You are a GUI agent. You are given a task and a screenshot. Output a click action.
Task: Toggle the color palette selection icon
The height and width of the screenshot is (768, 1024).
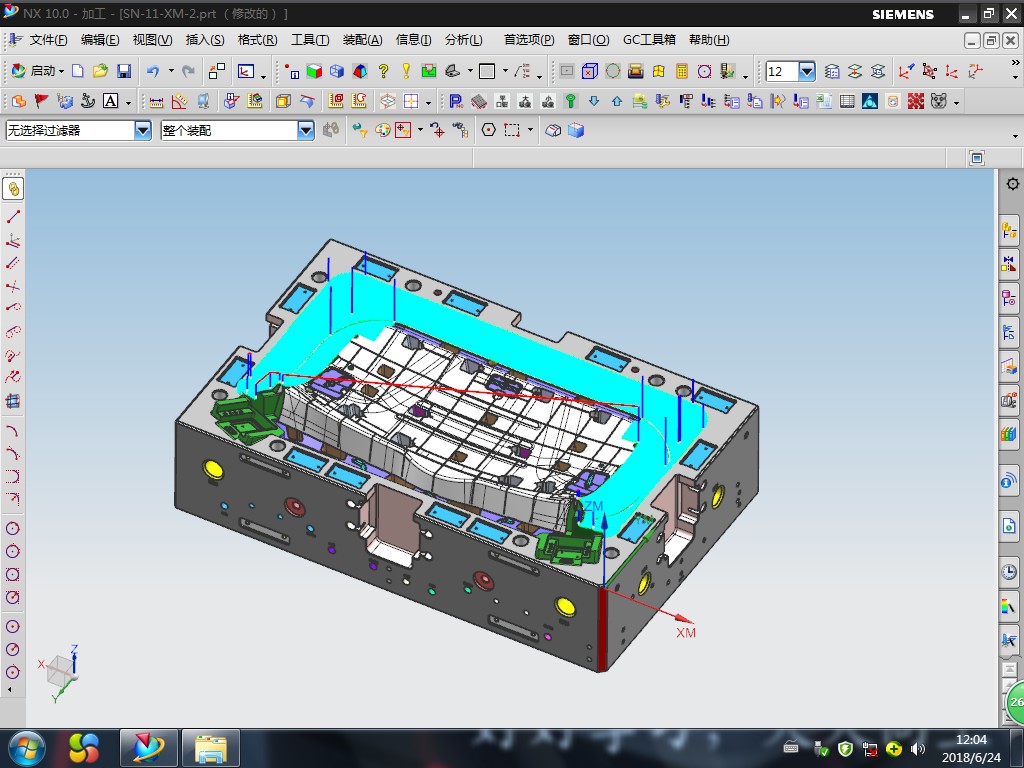tap(382, 130)
